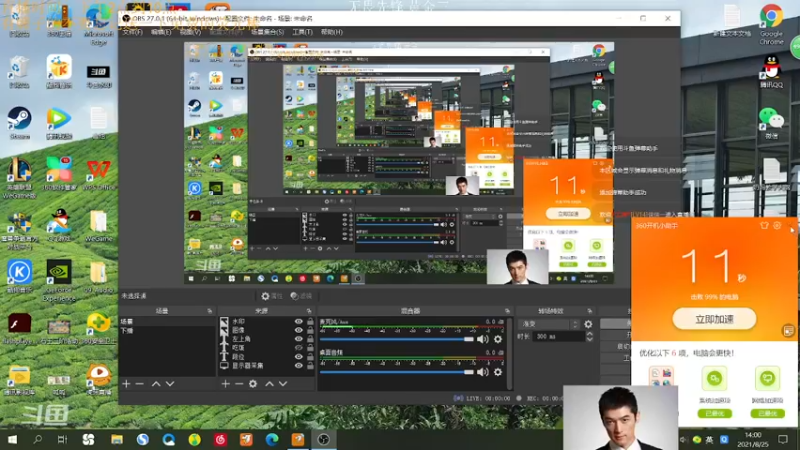Image resolution: width=800 pixels, height=450 pixels.
Task: Toggle lock icon of 左上角 source
Action: (310, 339)
